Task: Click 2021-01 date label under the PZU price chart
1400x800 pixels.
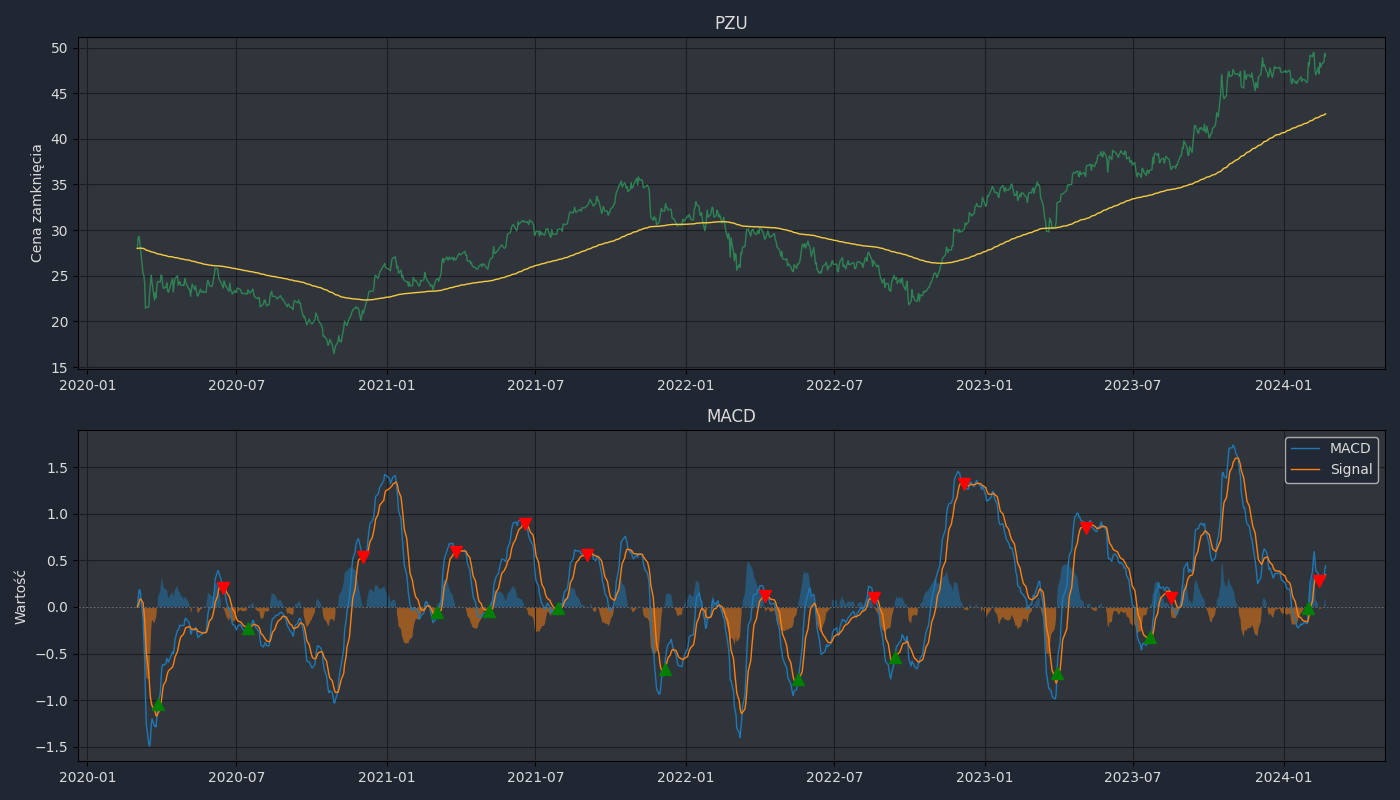Action: (387, 385)
